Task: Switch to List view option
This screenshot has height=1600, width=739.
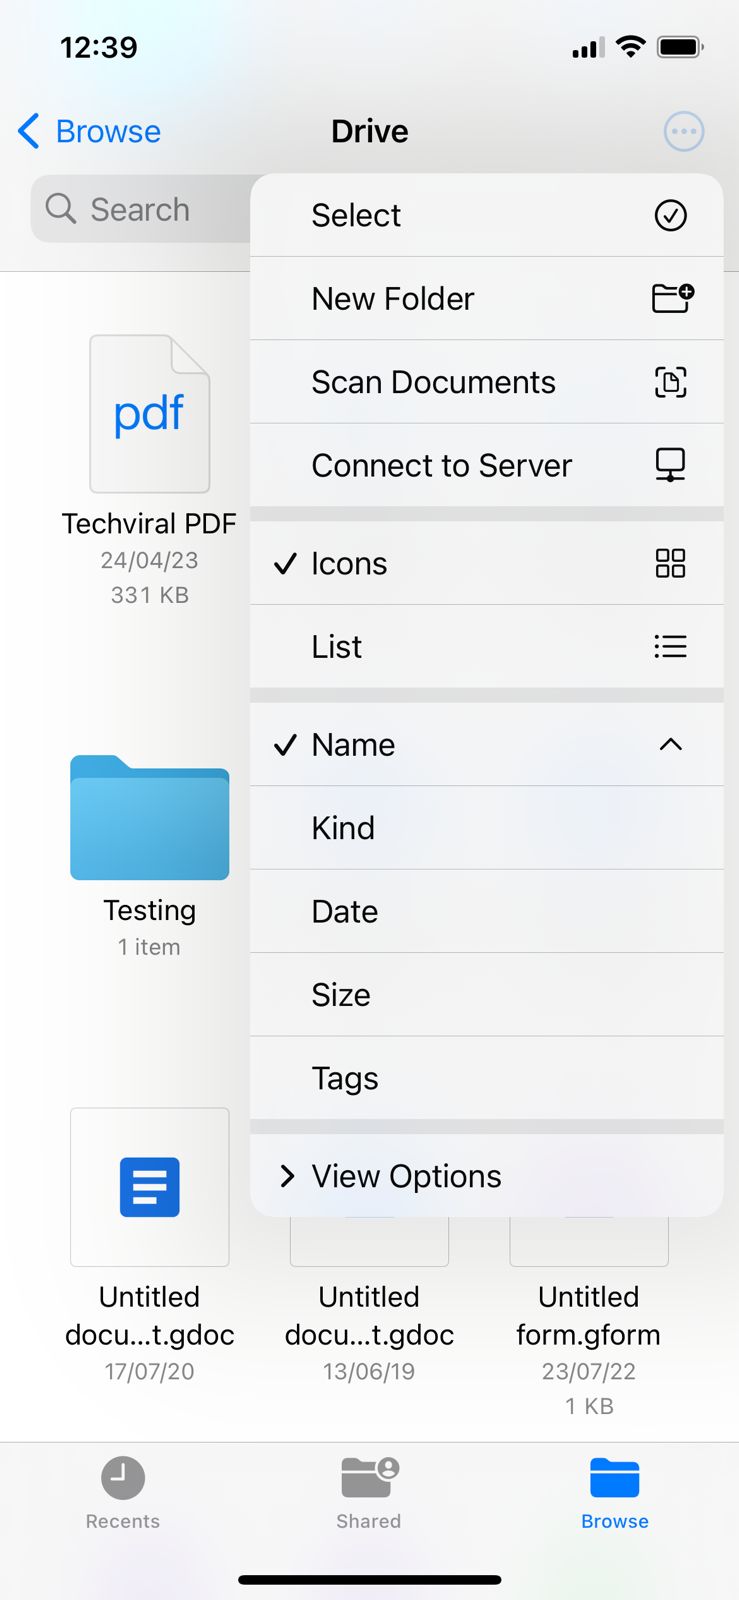Action: (x=337, y=647)
